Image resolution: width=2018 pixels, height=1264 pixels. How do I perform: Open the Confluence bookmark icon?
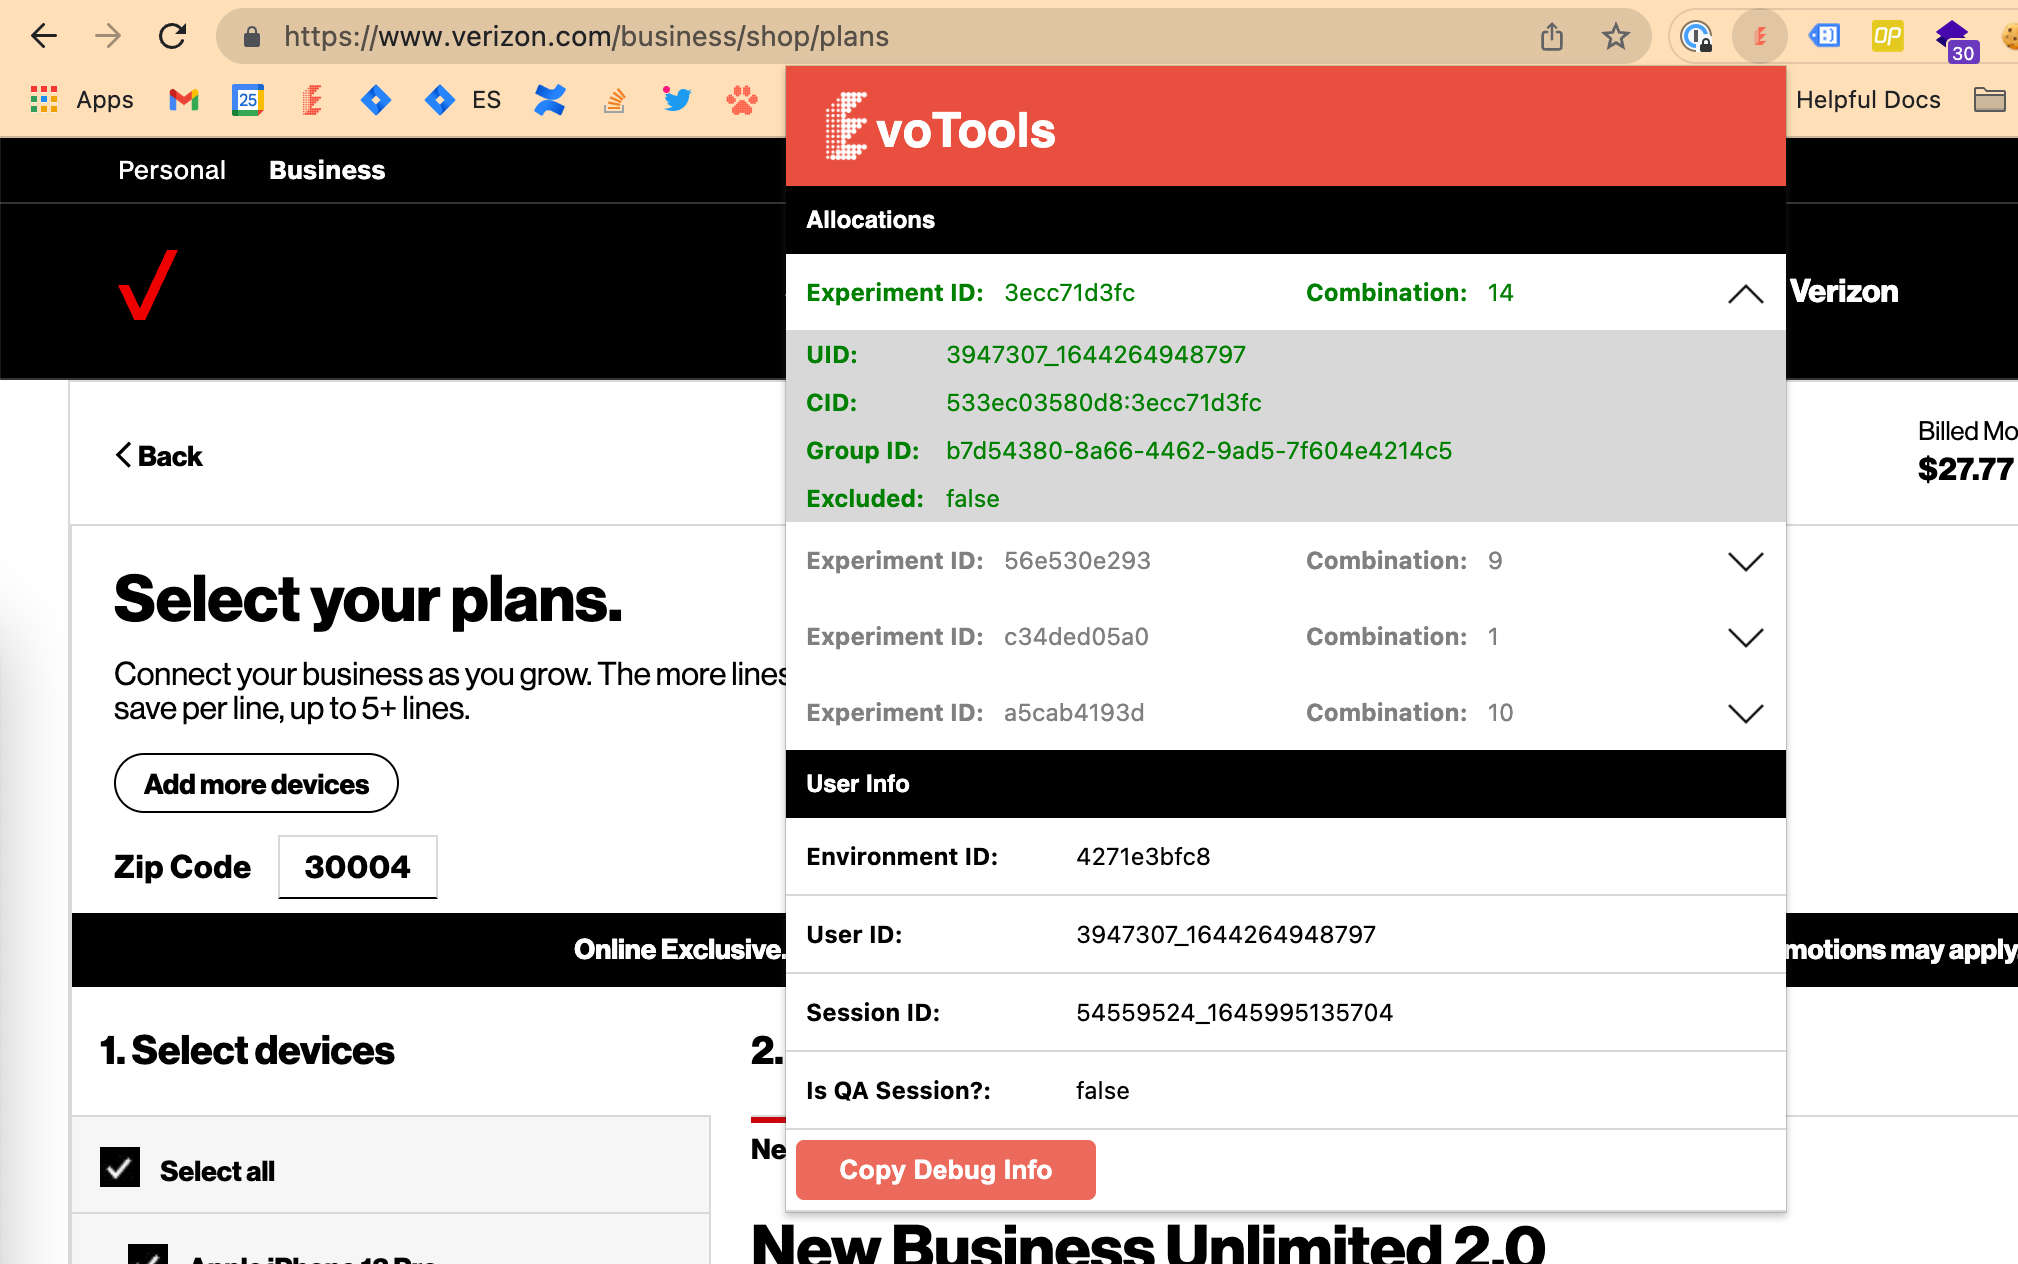(x=550, y=100)
